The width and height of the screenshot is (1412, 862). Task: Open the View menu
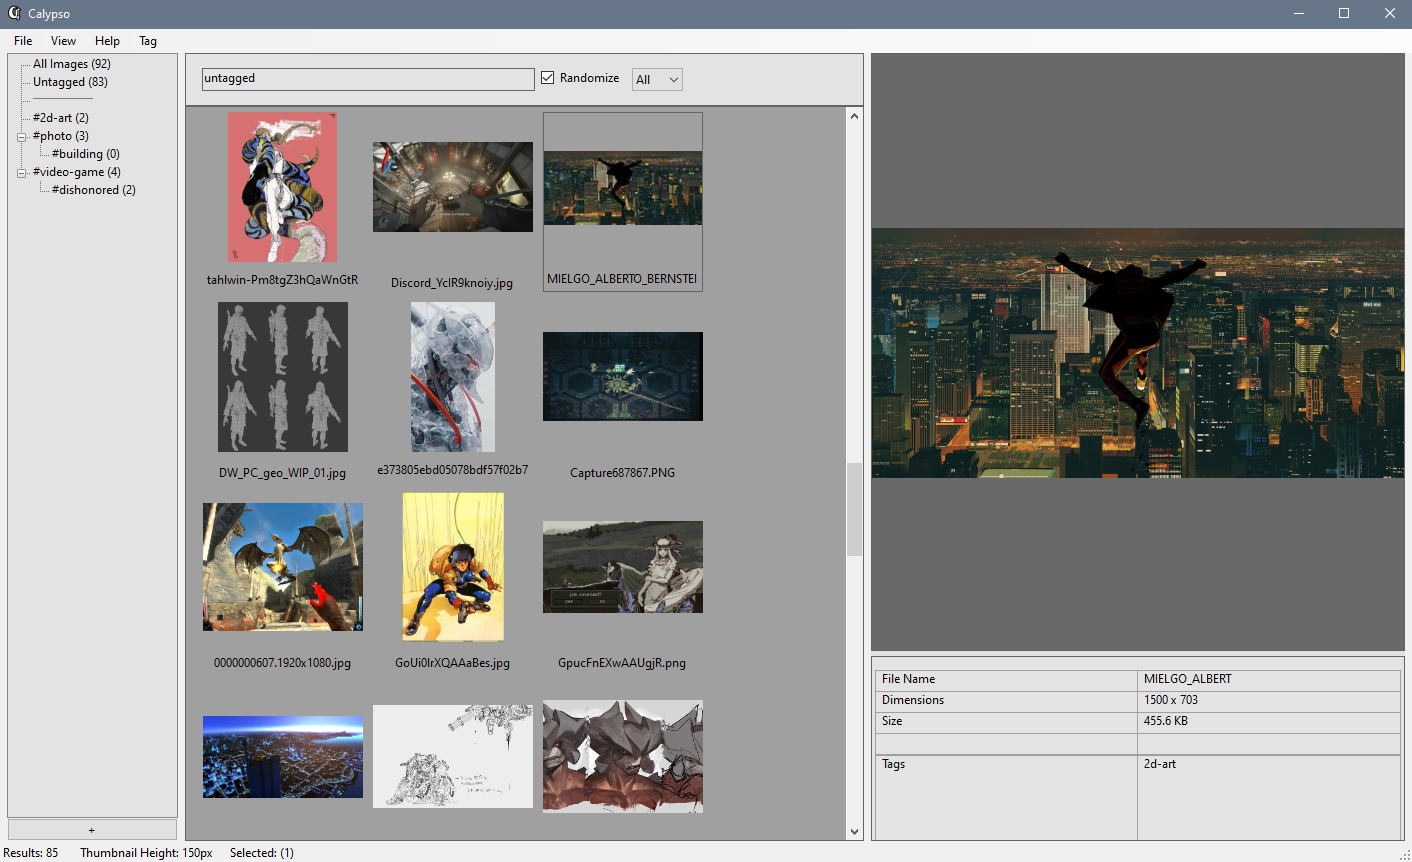pos(63,41)
